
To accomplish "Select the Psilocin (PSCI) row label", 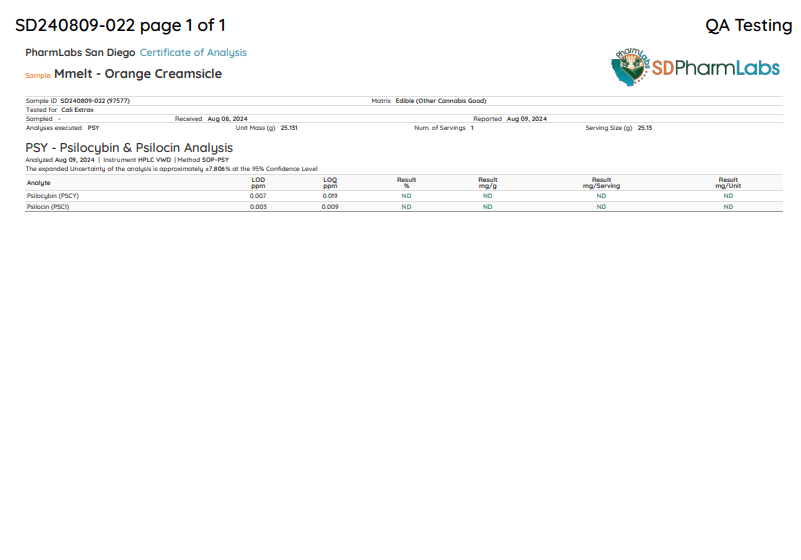I will click(x=48, y=206).
